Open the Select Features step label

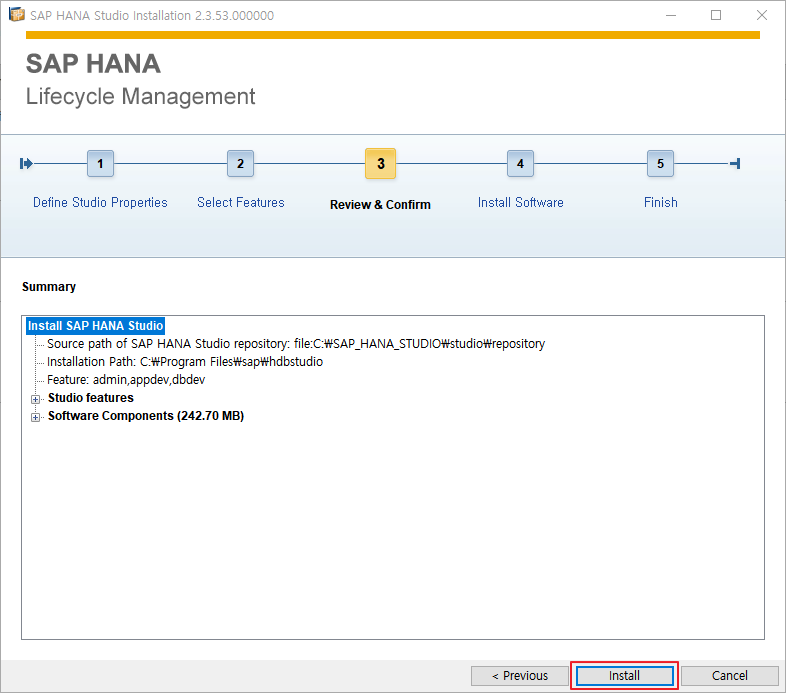241,203
